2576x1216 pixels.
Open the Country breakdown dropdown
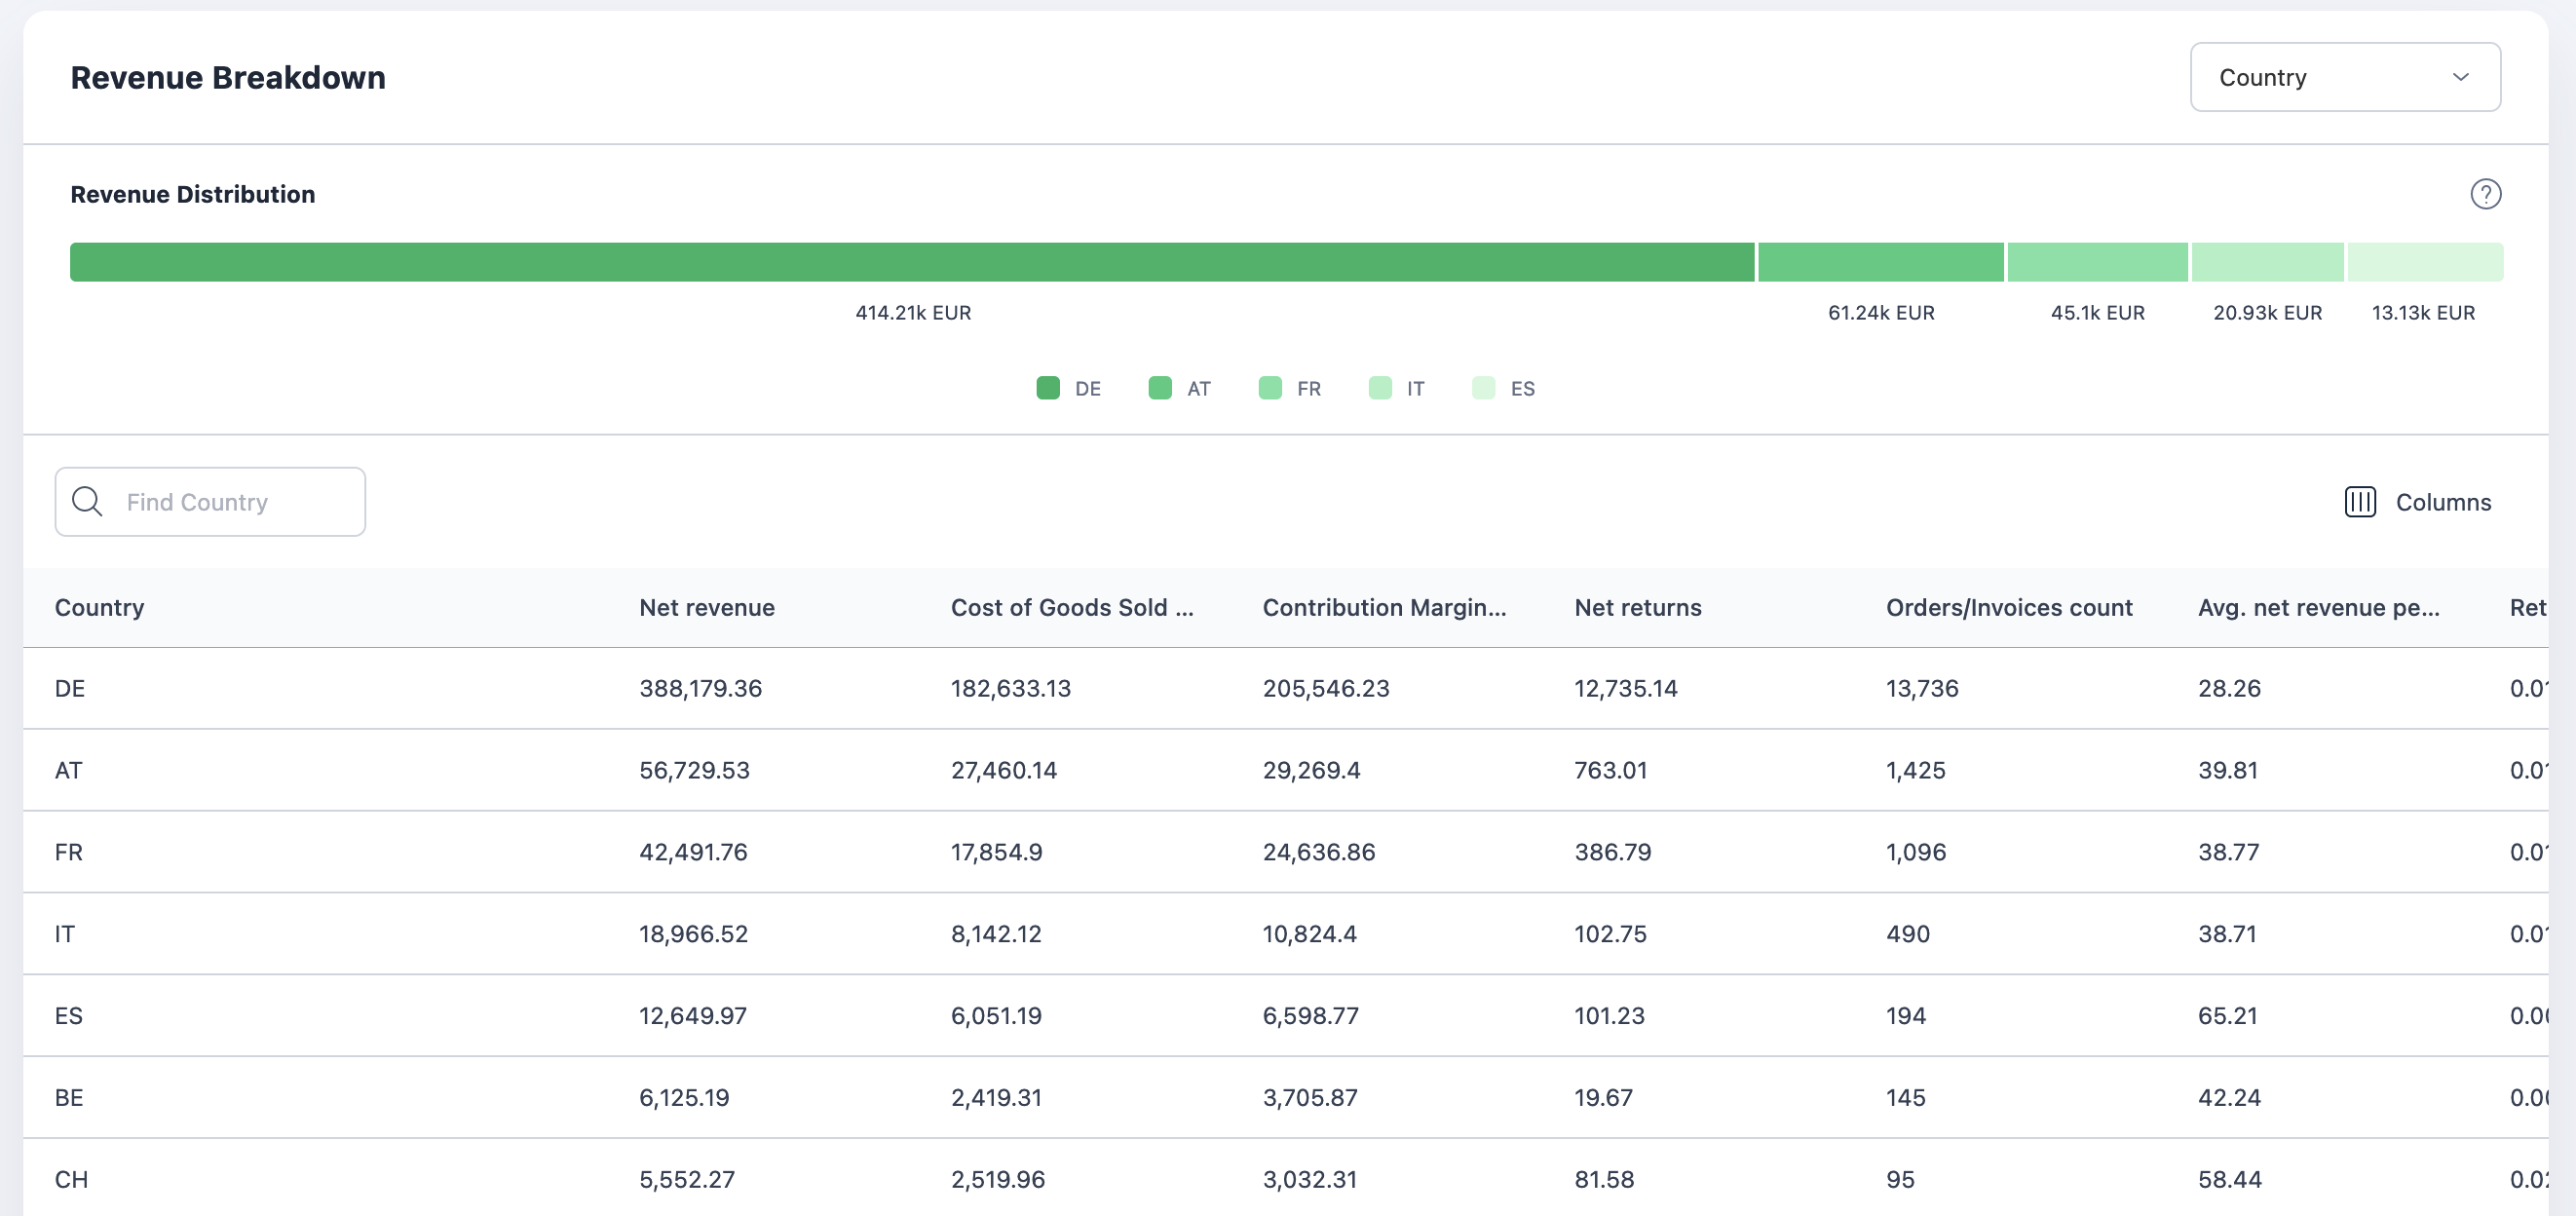click(2345, 77)
